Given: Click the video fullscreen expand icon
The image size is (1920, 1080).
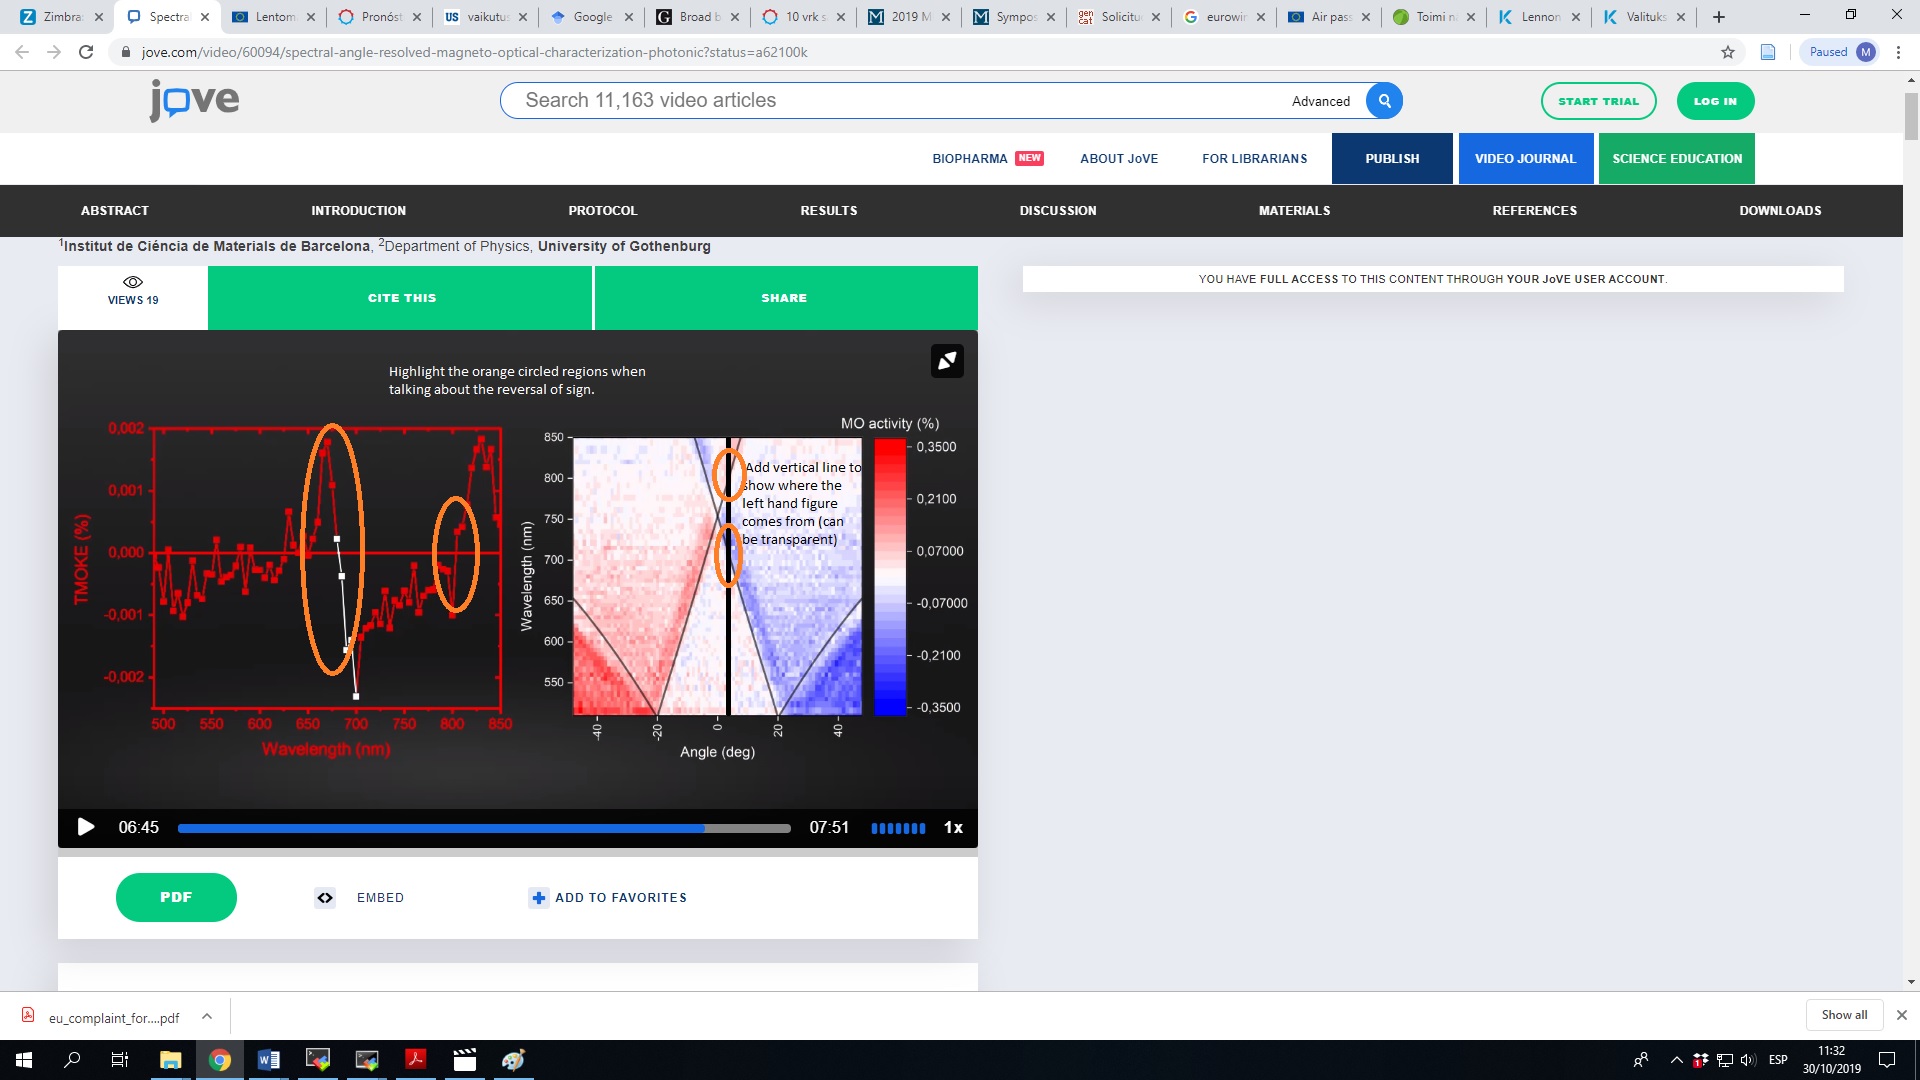Looking at the screenshot, I should pyautogui.click(x=947, y=361).
